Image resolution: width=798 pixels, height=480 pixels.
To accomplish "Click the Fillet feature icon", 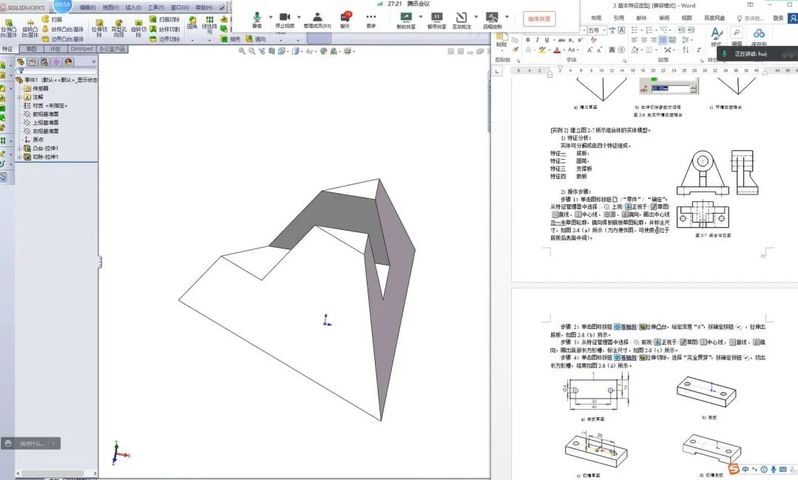I will [x=192, y=24].
